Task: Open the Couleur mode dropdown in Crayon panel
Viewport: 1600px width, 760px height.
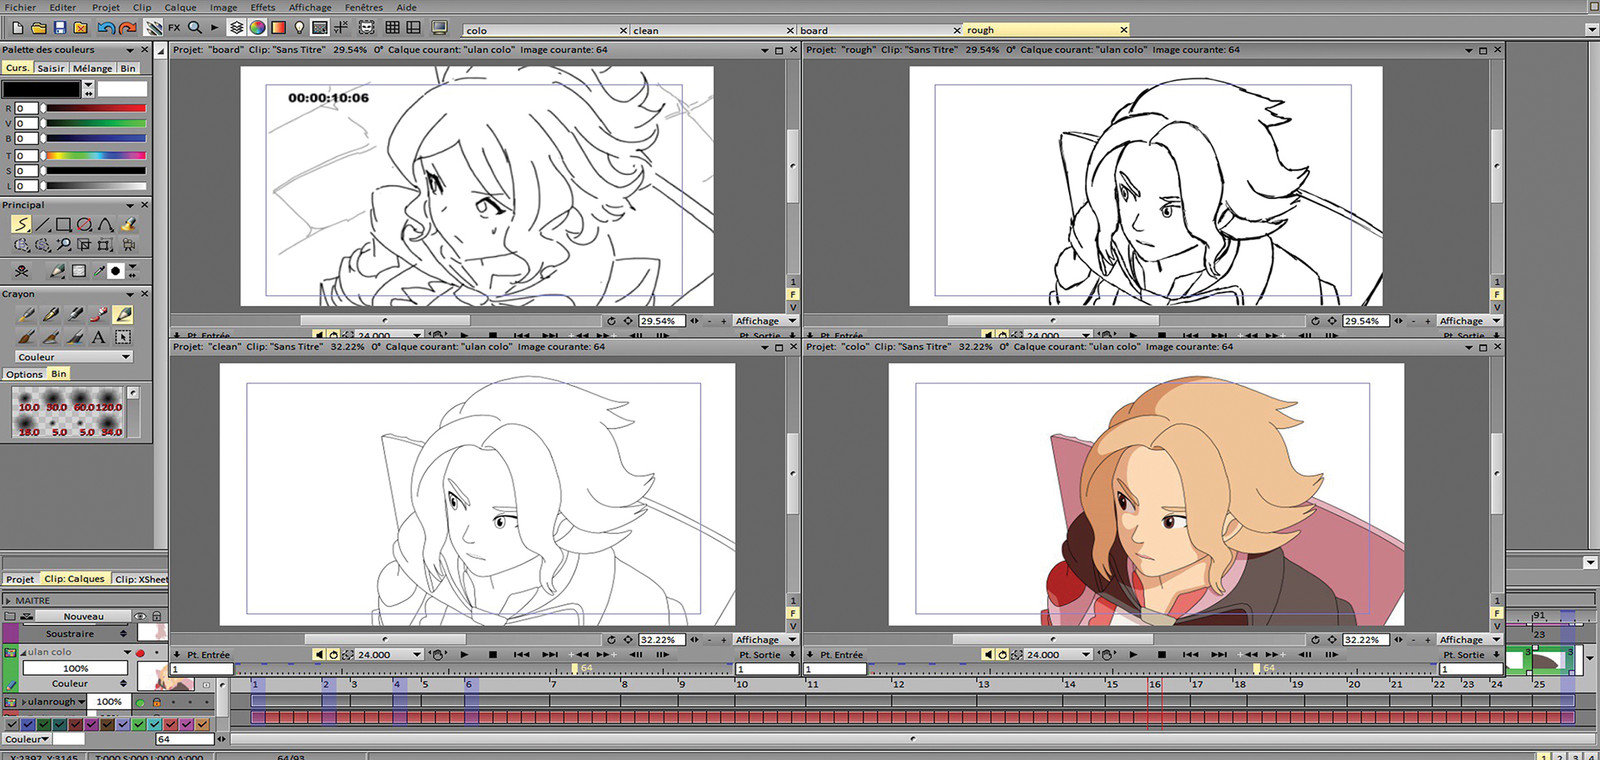Action: [x=74, y=357]
